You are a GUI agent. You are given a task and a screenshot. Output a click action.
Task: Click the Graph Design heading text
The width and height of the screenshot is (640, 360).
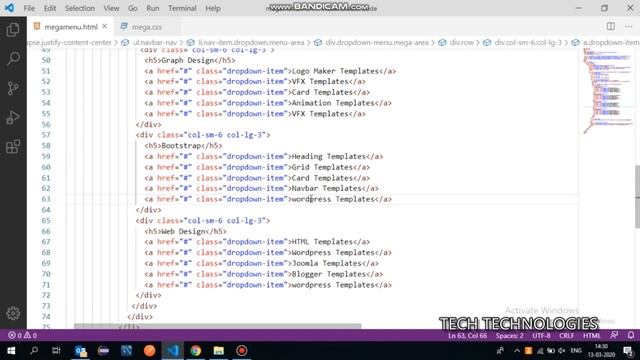point(188,60)
